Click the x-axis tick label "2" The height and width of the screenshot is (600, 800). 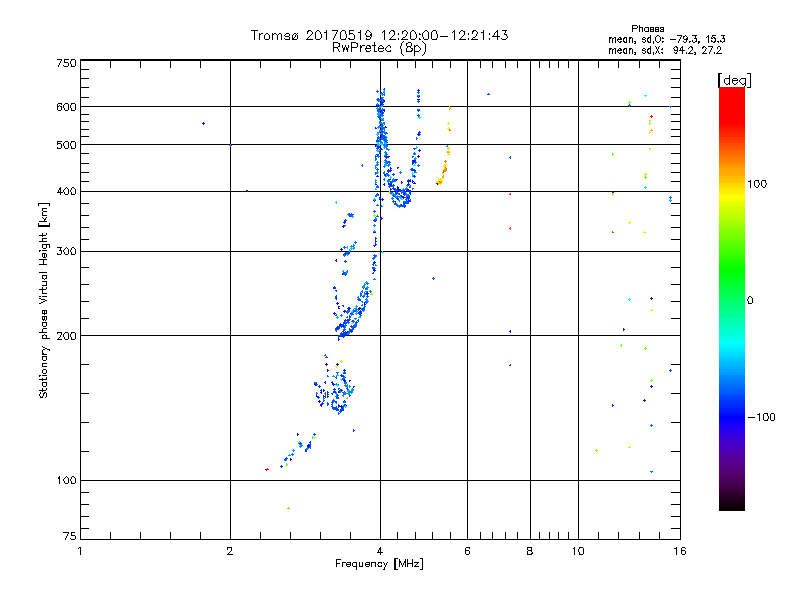(230, 551)
